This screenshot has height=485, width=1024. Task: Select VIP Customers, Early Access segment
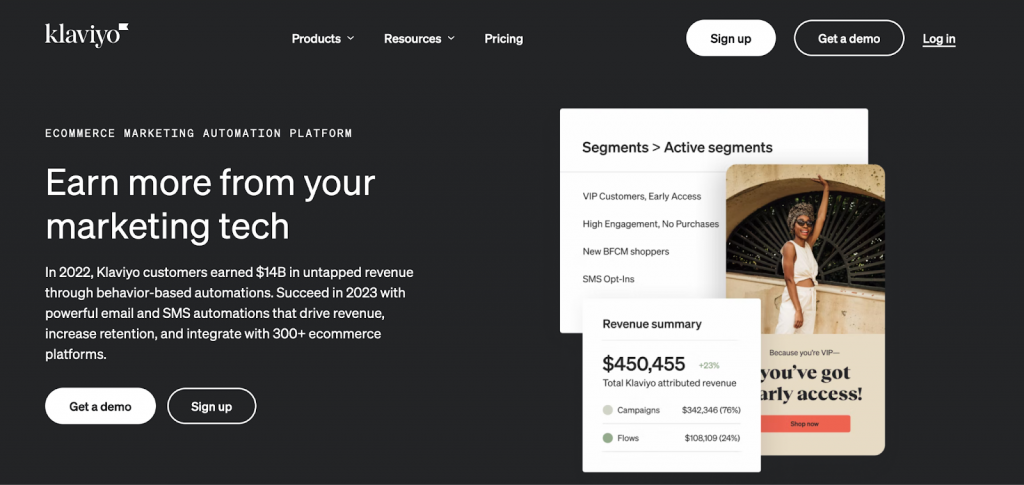pyautogui.click(x=641, y=196)
